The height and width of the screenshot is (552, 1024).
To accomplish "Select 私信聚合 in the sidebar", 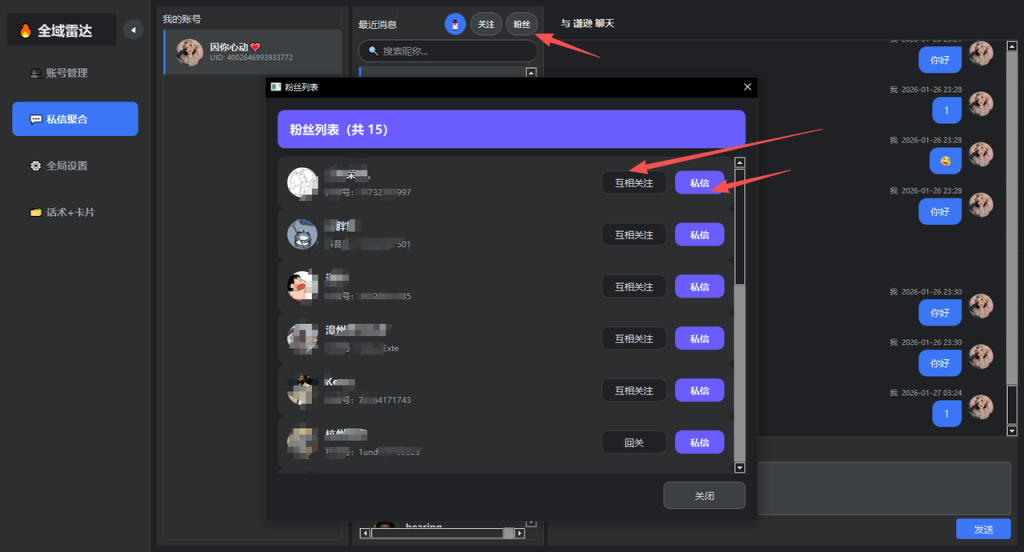I will [x=75, y=119].
